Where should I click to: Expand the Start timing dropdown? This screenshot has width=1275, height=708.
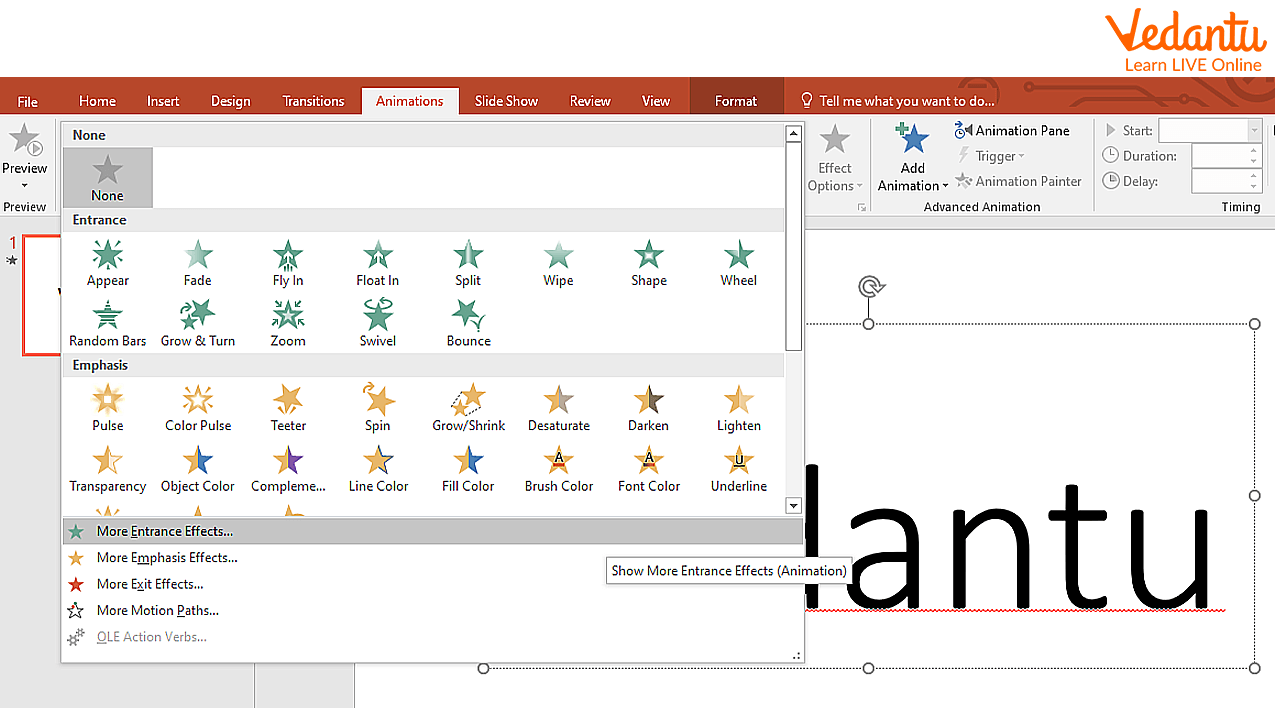(x=1254, y=131)
